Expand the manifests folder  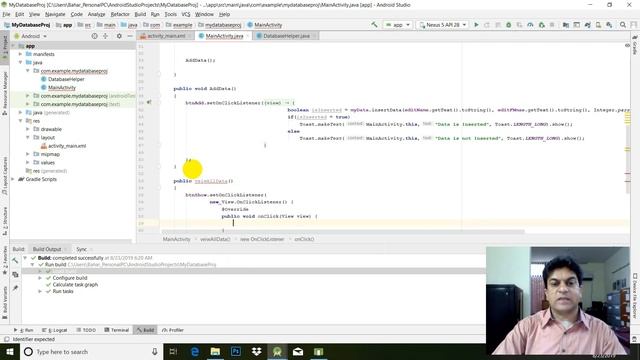tap(20, 54)
